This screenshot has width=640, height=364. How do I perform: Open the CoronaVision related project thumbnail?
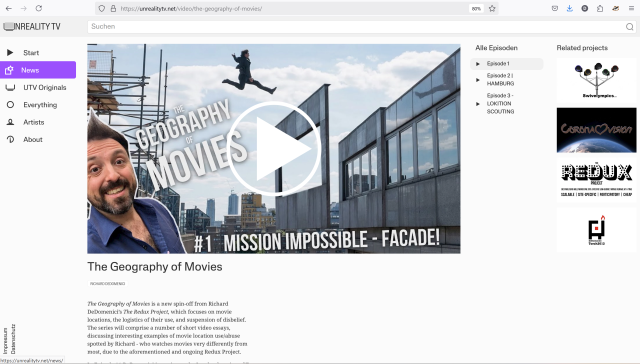click(x=596, y=130)
